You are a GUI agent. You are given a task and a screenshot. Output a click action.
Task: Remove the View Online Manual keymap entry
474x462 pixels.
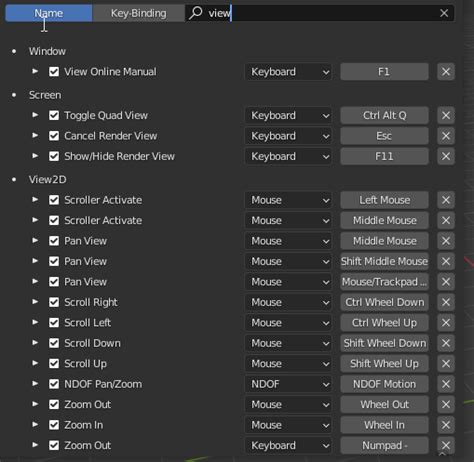(446, 72)
